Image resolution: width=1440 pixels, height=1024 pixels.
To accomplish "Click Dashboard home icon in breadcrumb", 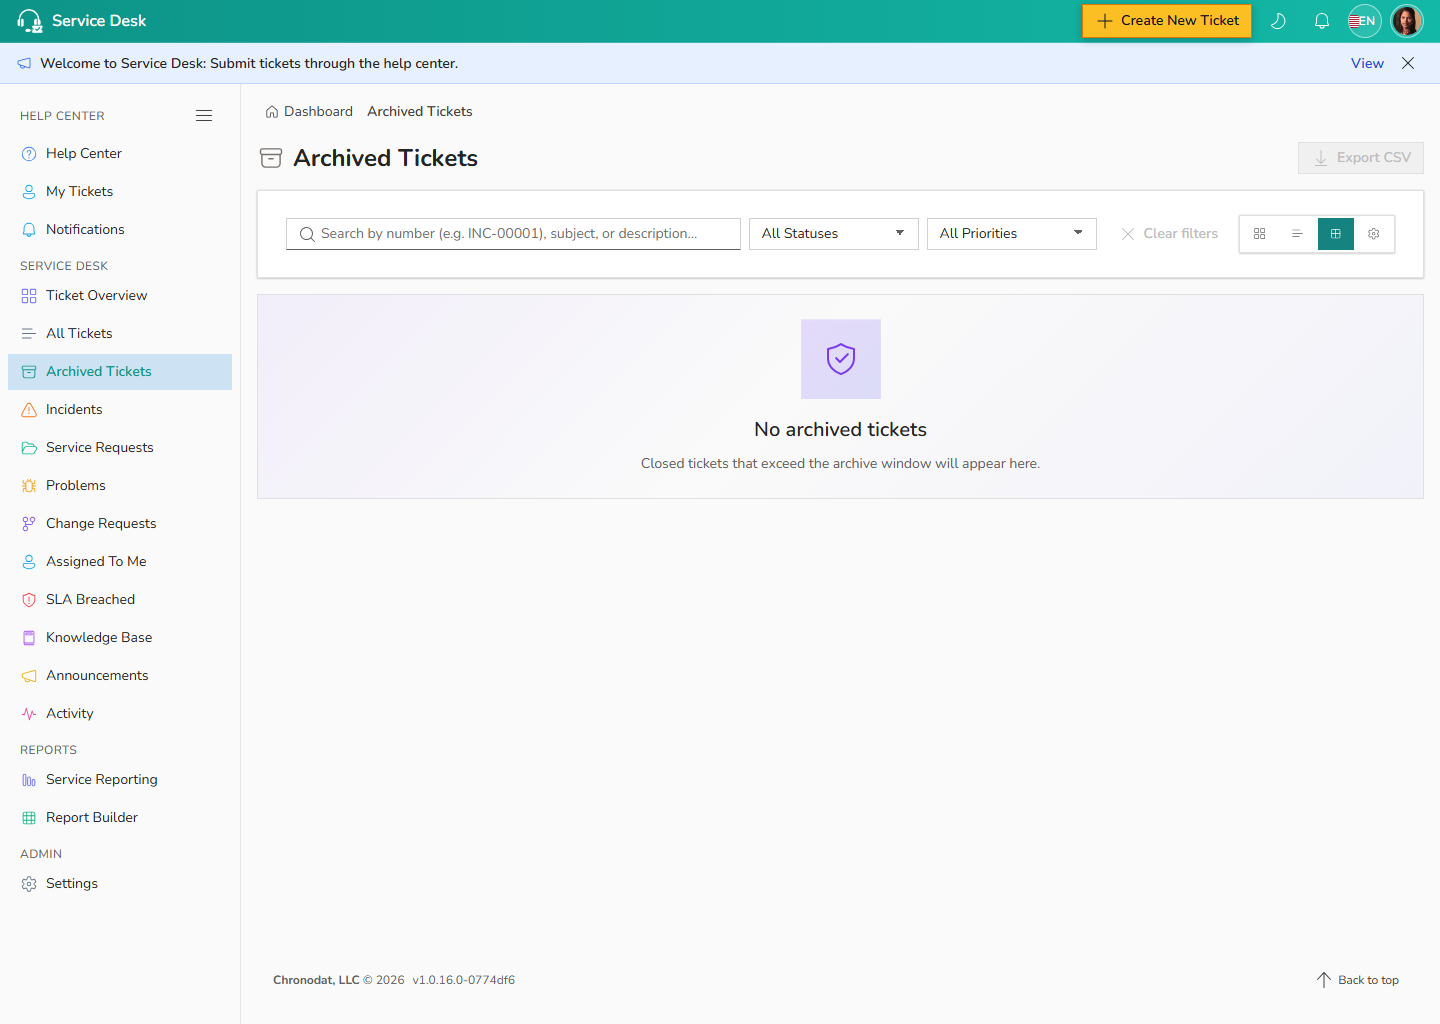I will pyautogui.click(x=272, y=112).
